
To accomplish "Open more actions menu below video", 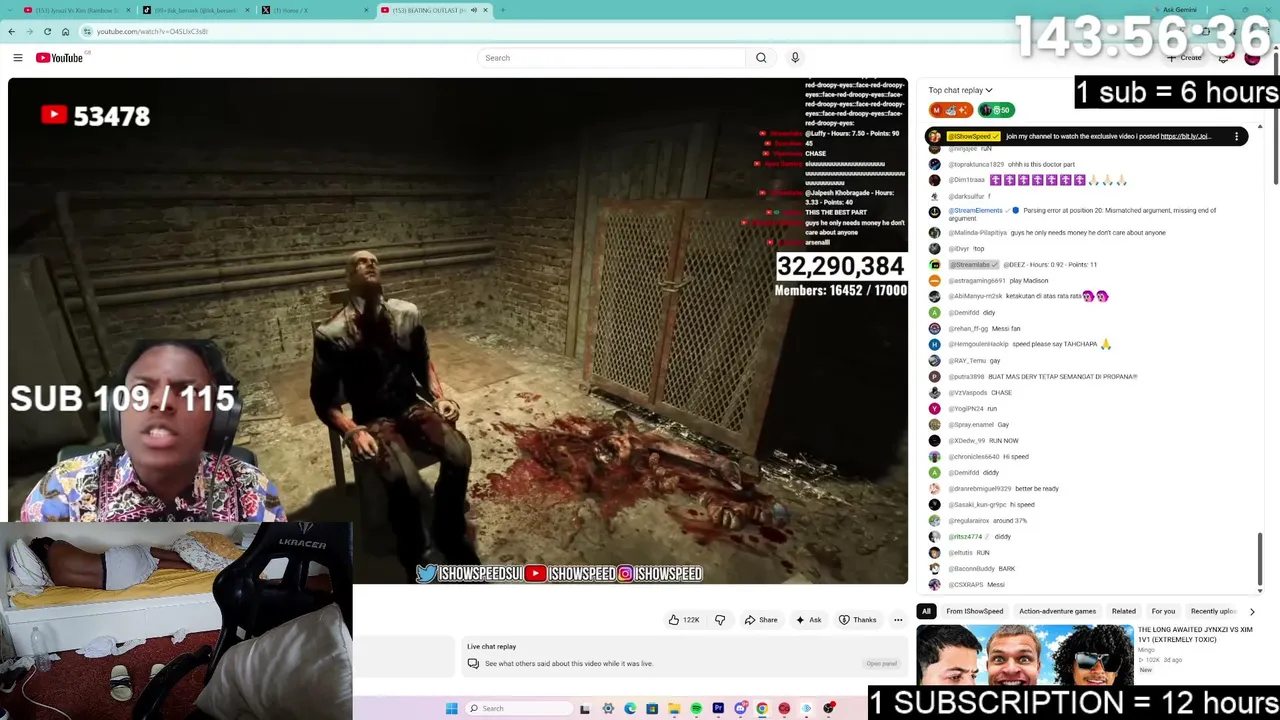I will 898,620.
